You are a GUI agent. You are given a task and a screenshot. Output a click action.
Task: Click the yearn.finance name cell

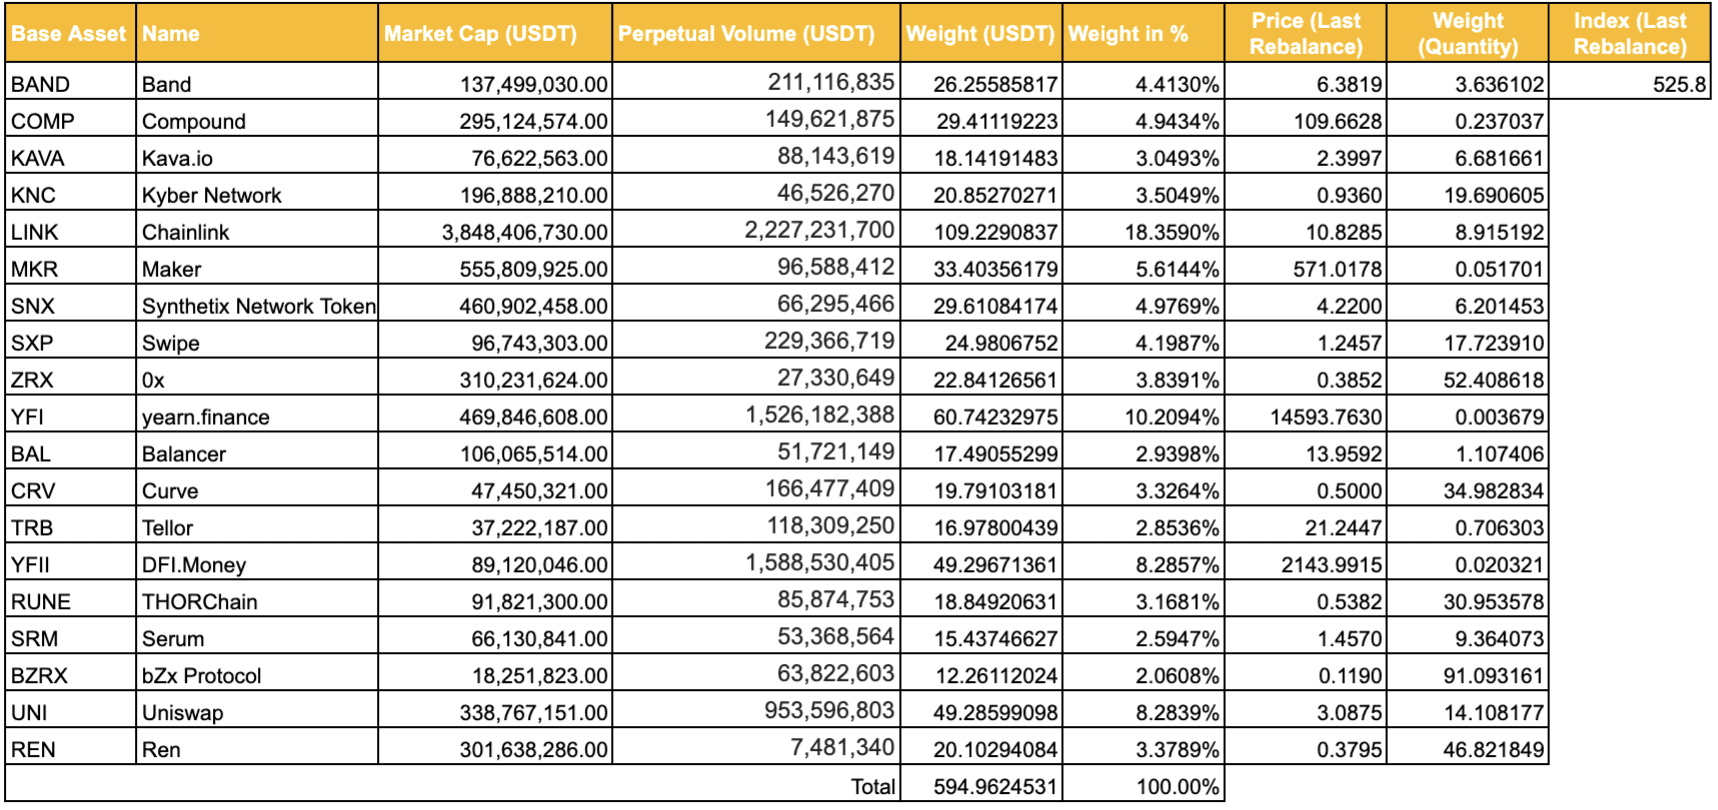[x=257, y=415]
